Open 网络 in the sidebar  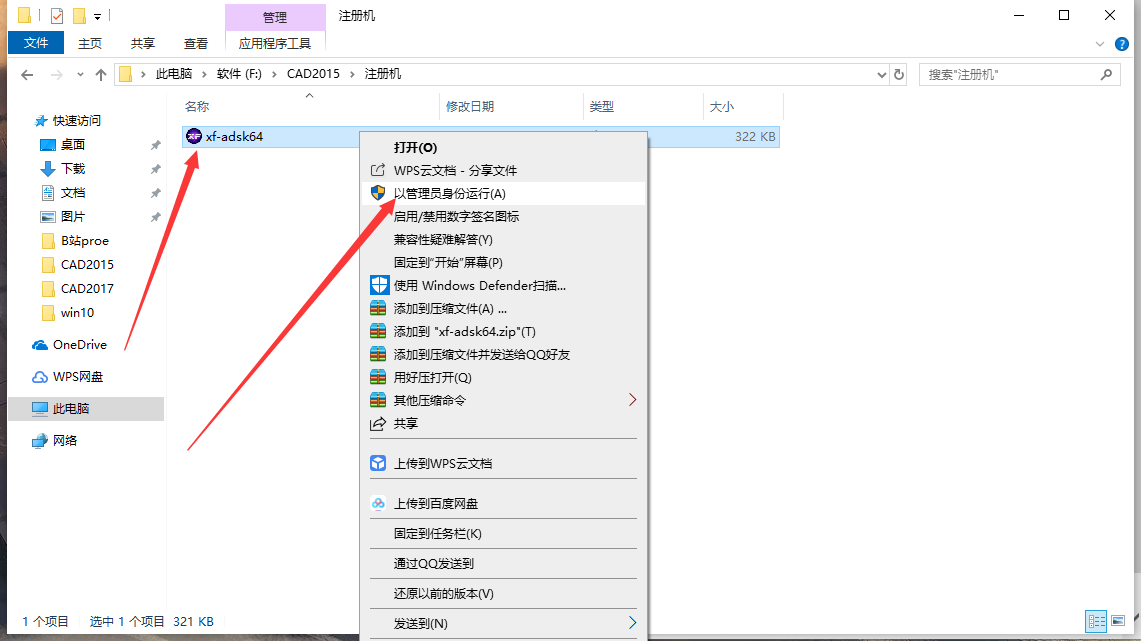pyautogui.click(x=65, y=441)
